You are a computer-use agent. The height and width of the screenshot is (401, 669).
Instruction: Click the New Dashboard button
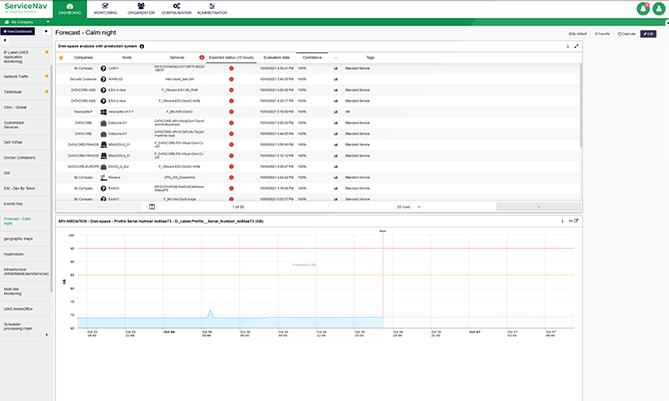[x=18, y=31]
